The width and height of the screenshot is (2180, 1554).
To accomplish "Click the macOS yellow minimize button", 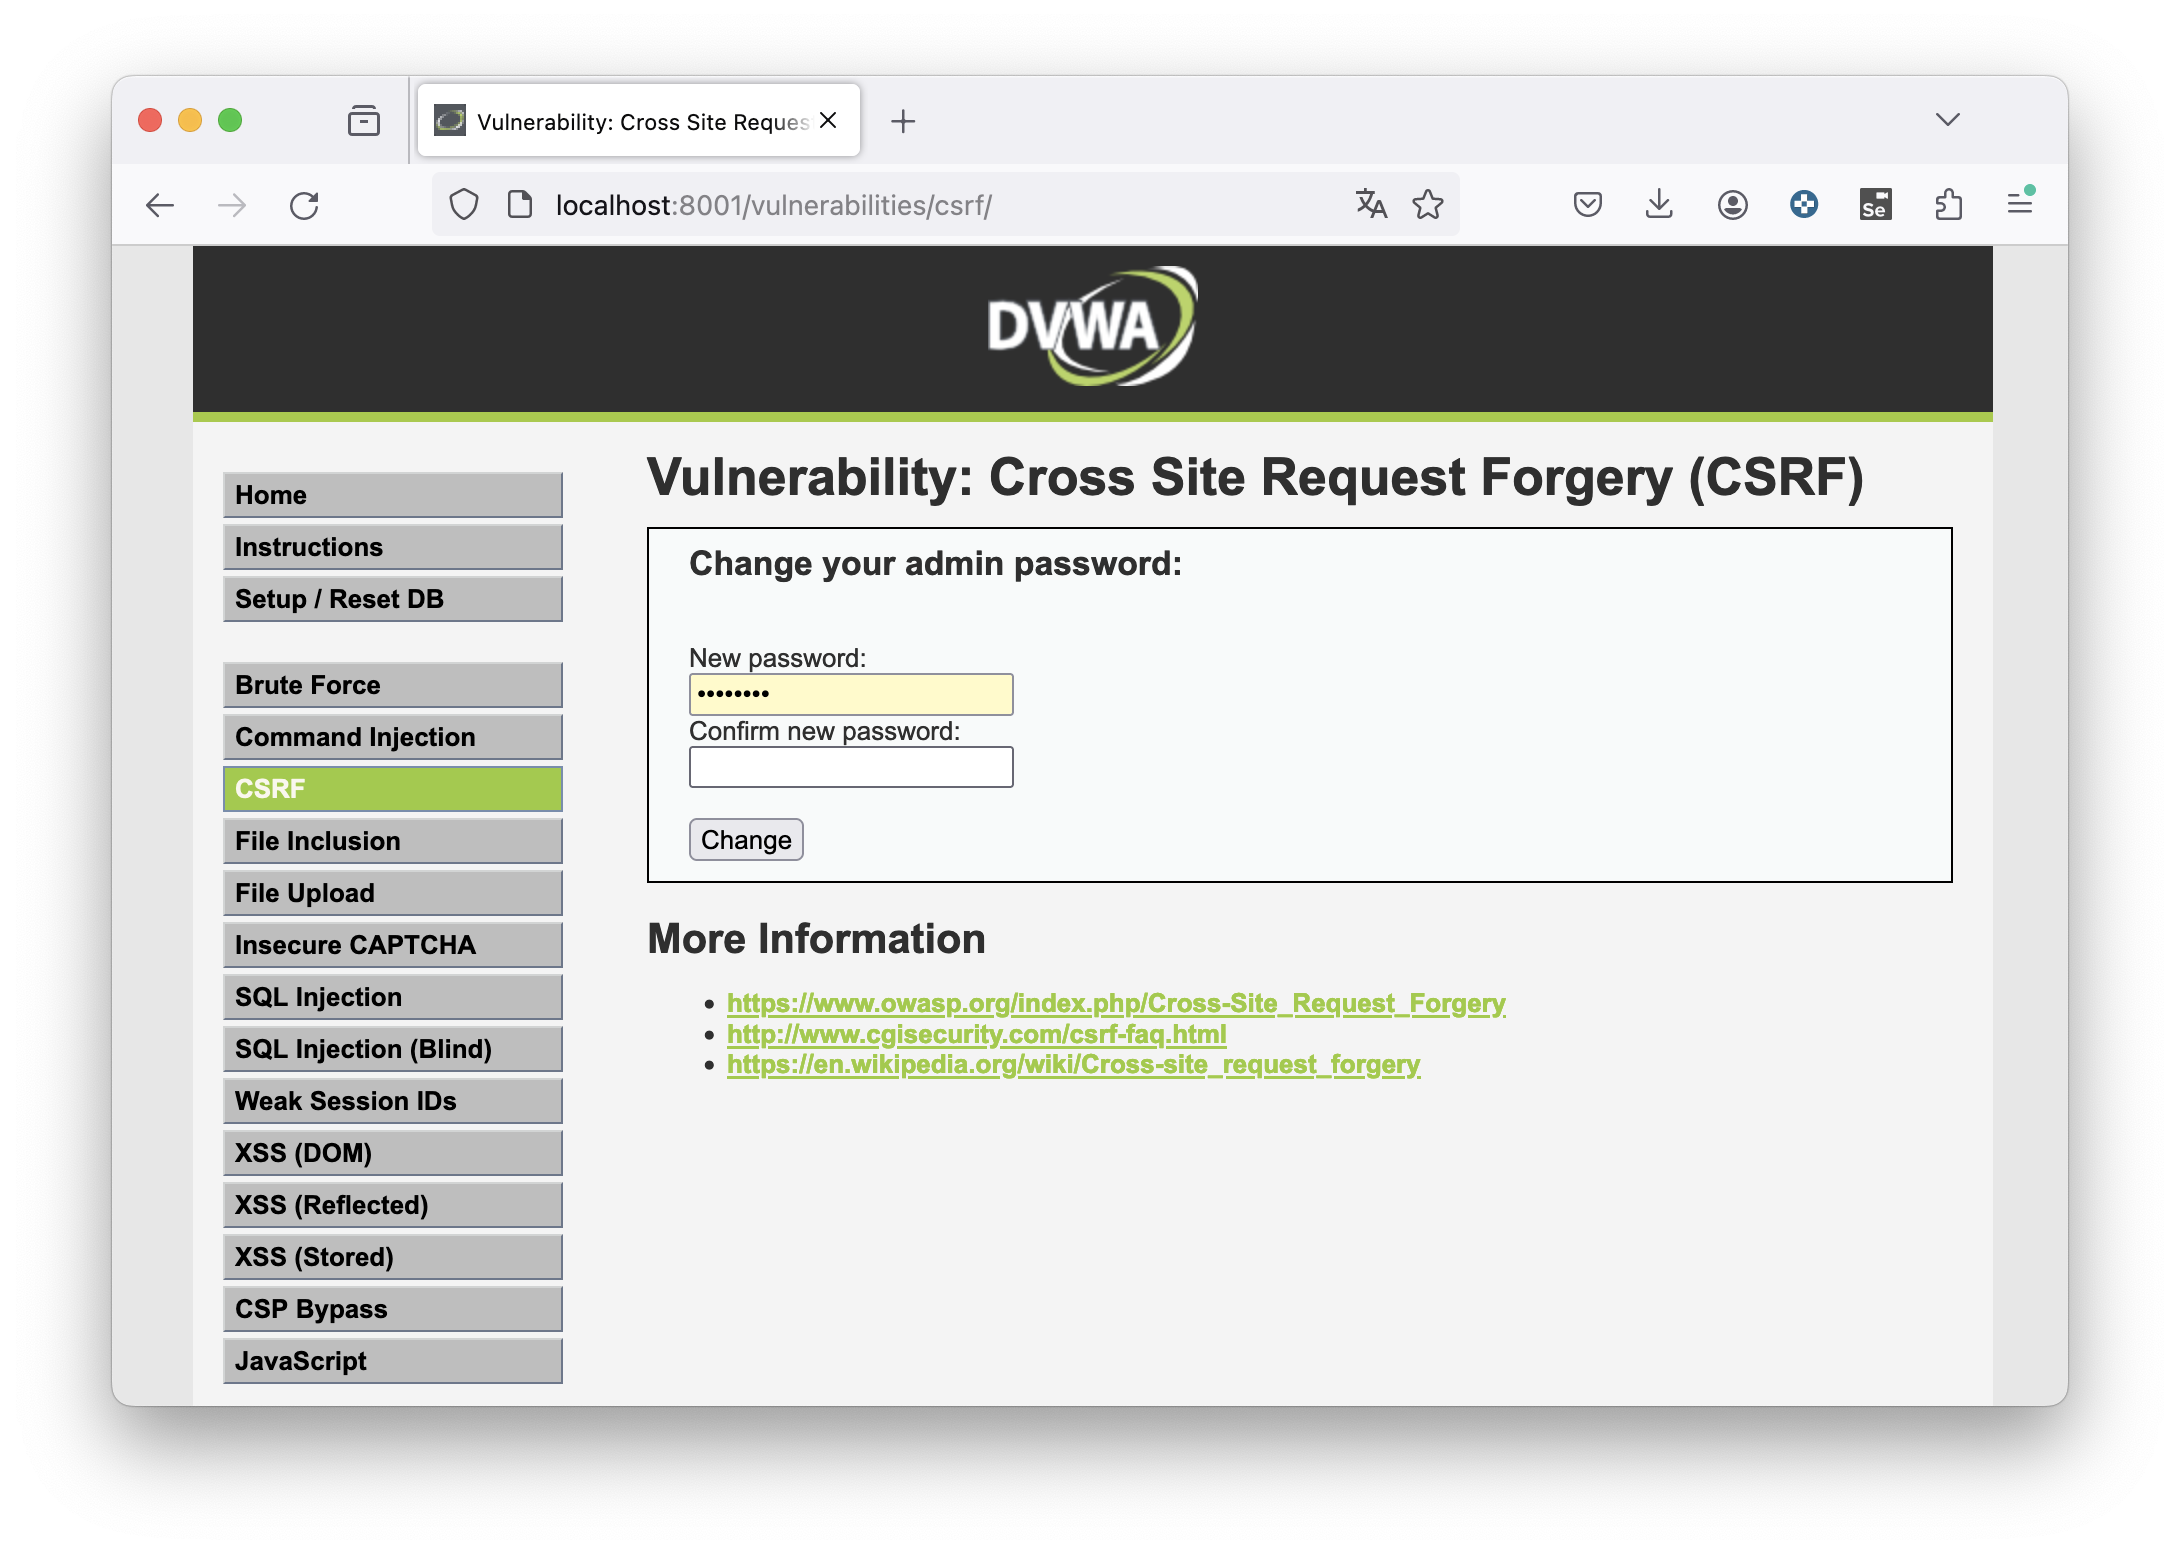I will [190, 121].
